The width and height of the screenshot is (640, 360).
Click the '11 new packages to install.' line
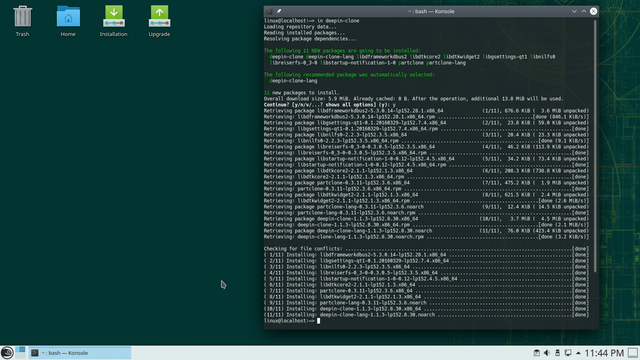[x=302, y=93]
